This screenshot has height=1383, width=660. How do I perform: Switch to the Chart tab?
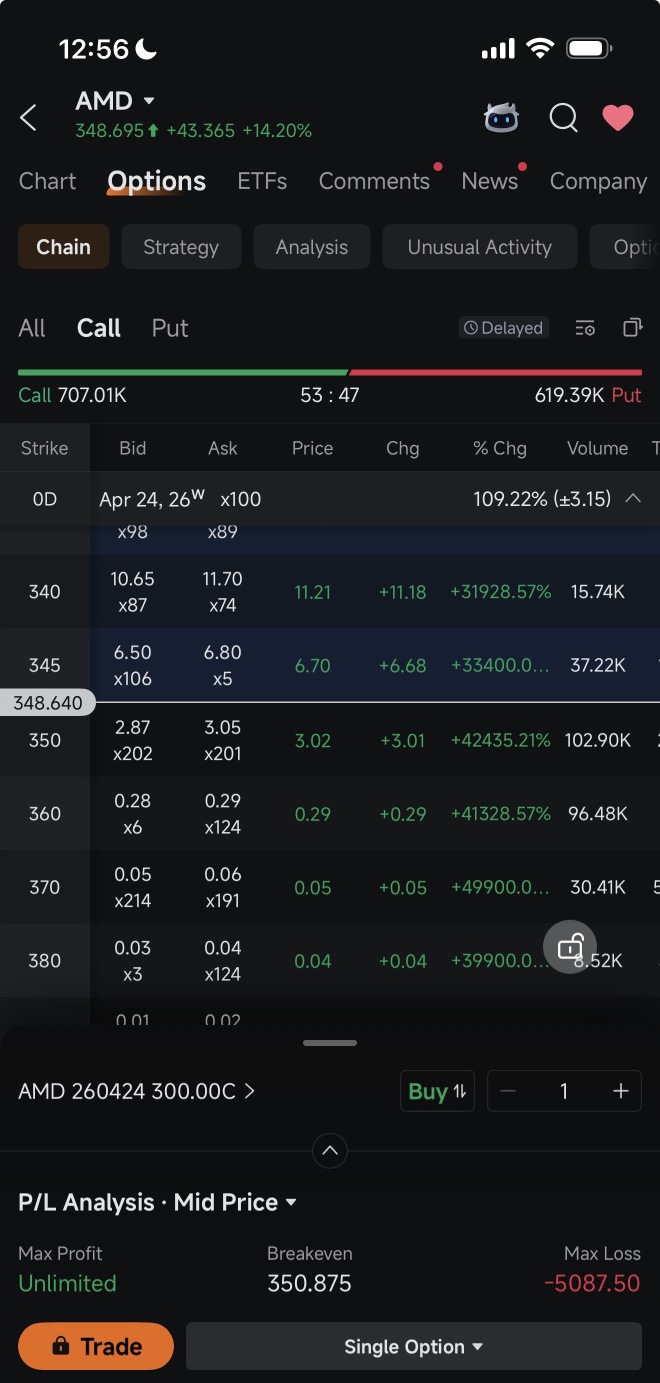(x=47, y=181)
